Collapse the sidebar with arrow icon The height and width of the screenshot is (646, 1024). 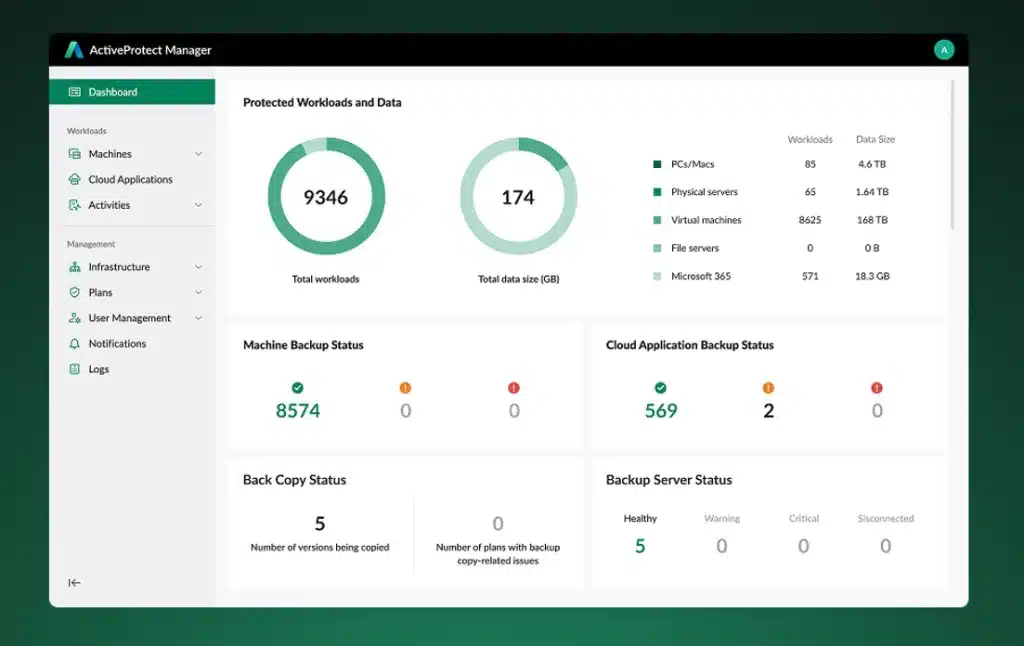click(x=74, y=583)
